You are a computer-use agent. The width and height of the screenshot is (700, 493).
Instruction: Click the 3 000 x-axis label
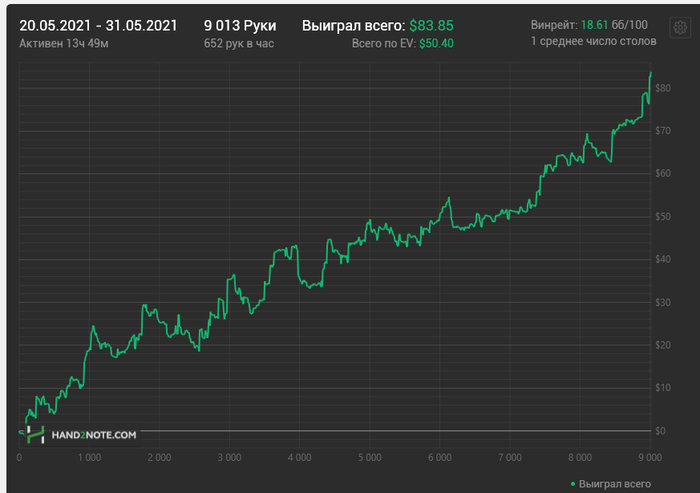pos(229,458)
